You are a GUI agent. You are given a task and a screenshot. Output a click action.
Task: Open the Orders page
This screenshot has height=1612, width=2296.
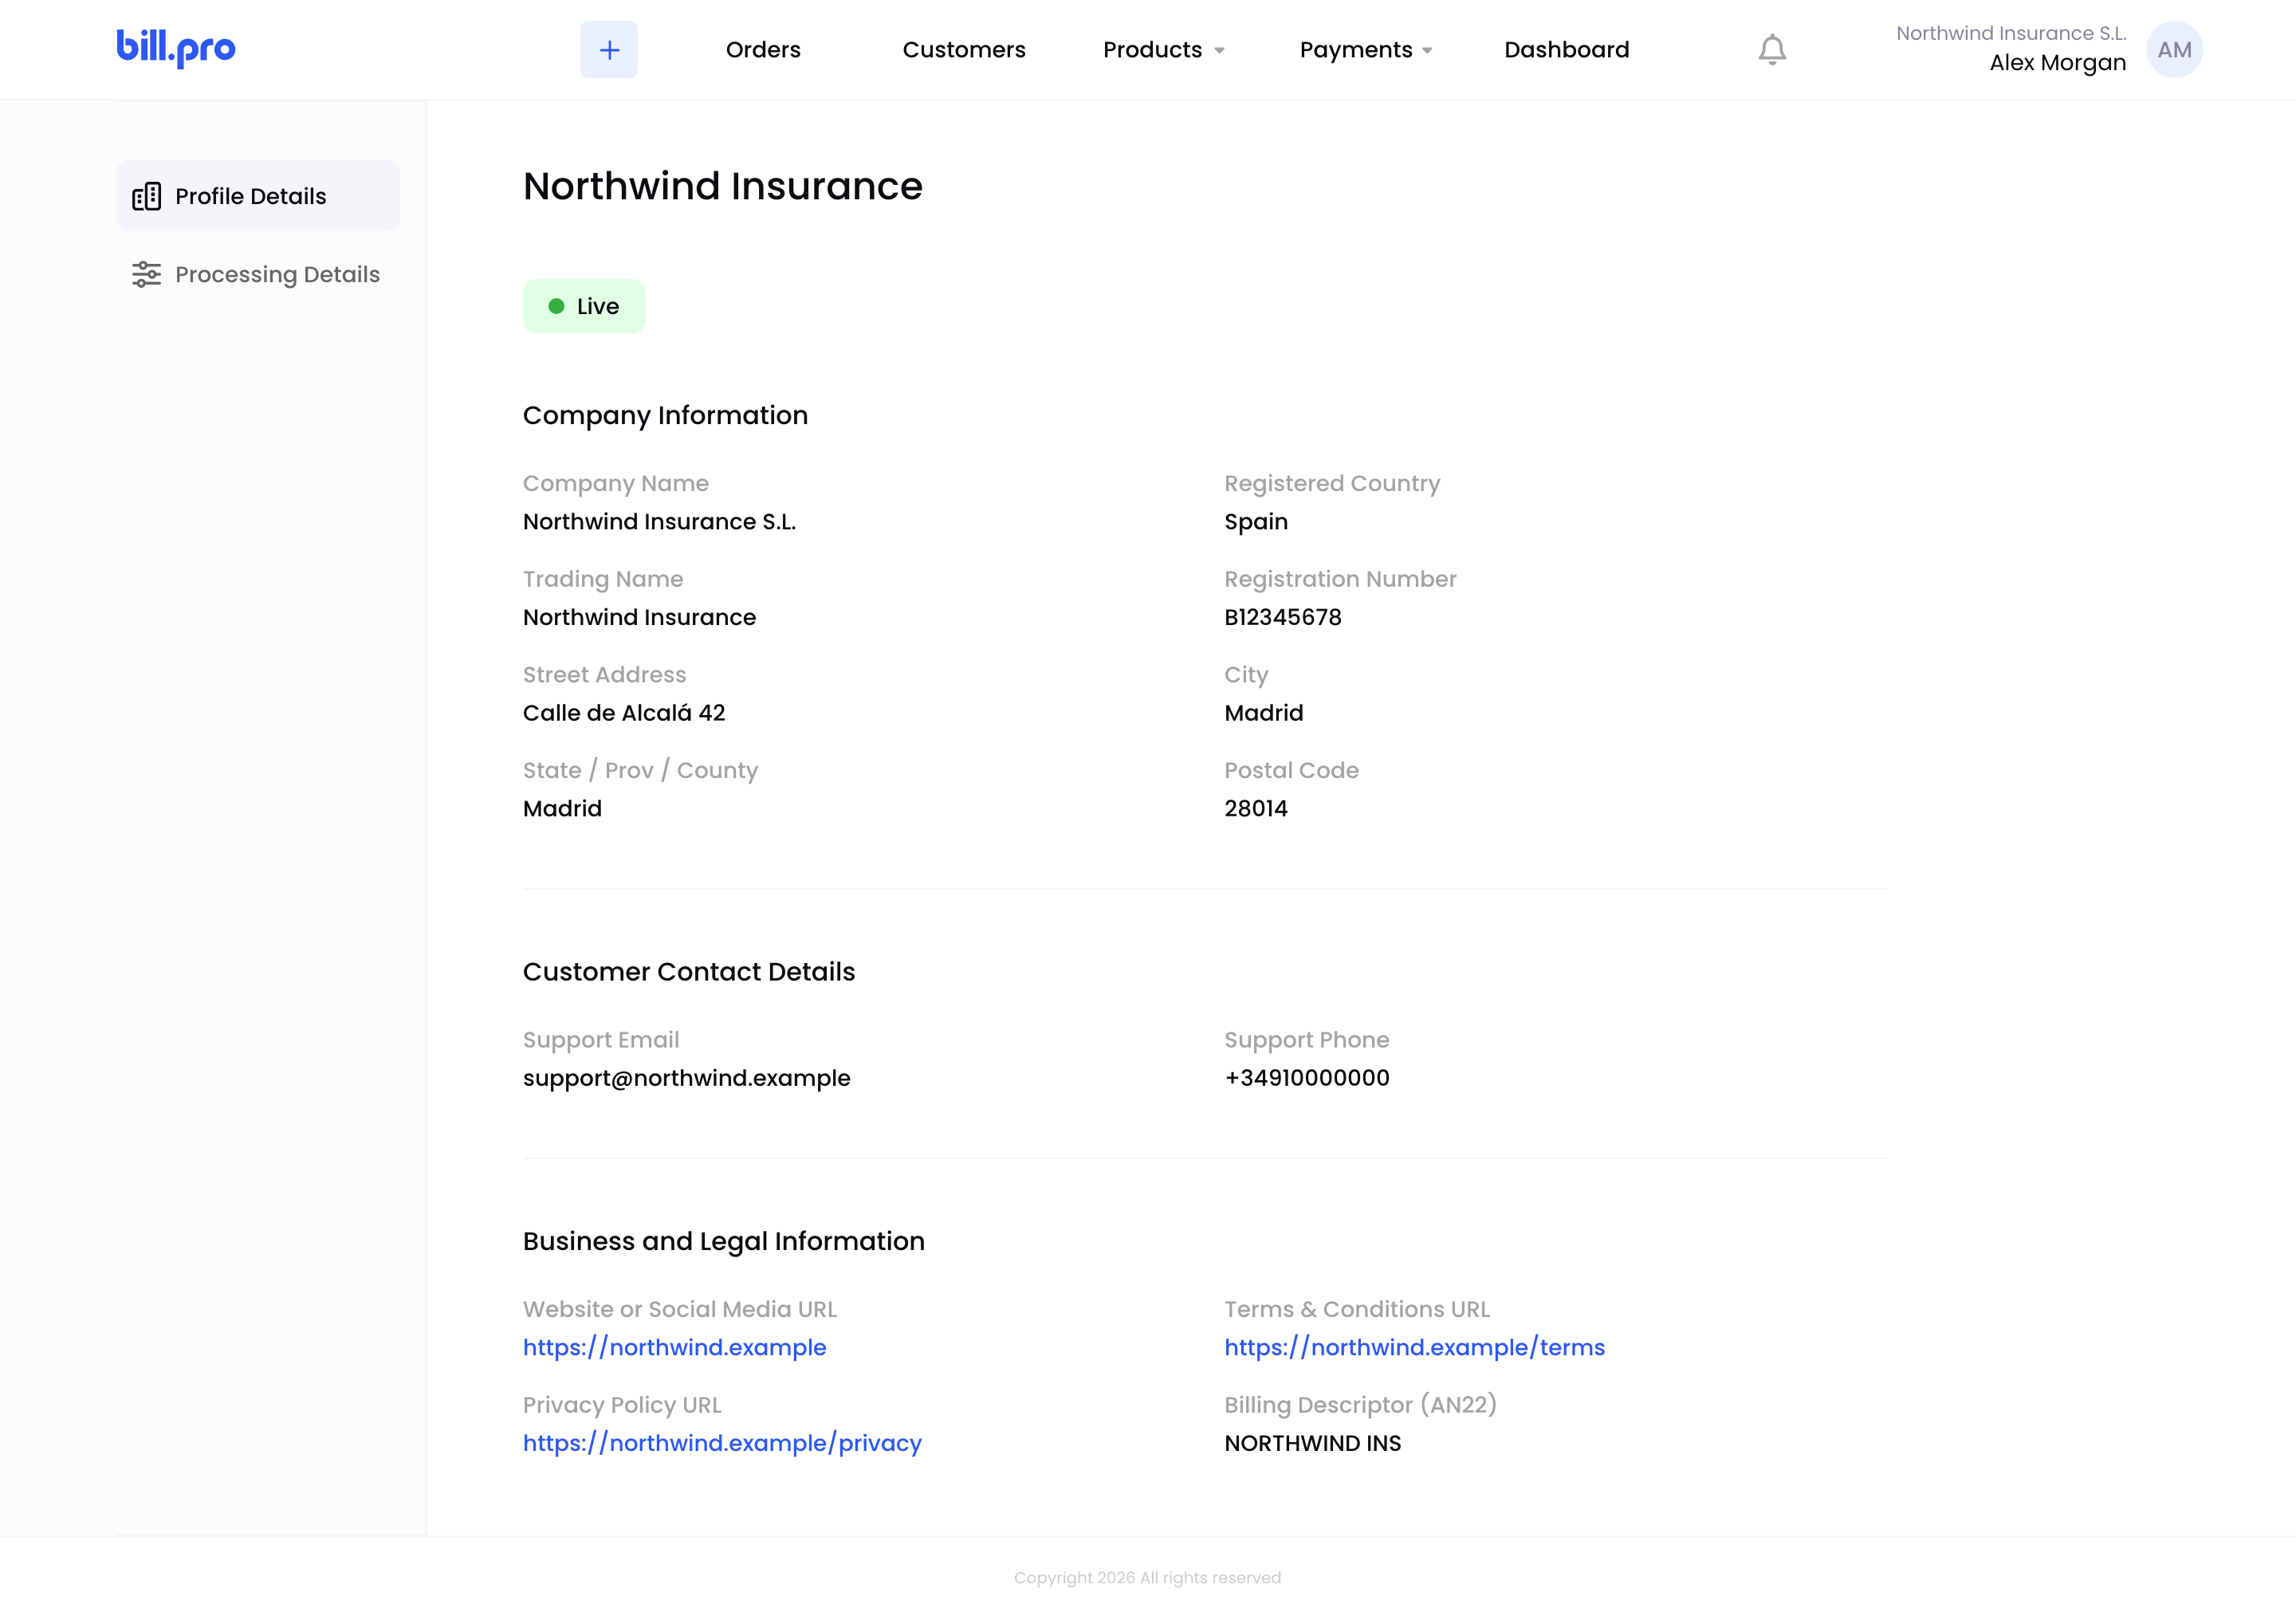coord(763,49)
